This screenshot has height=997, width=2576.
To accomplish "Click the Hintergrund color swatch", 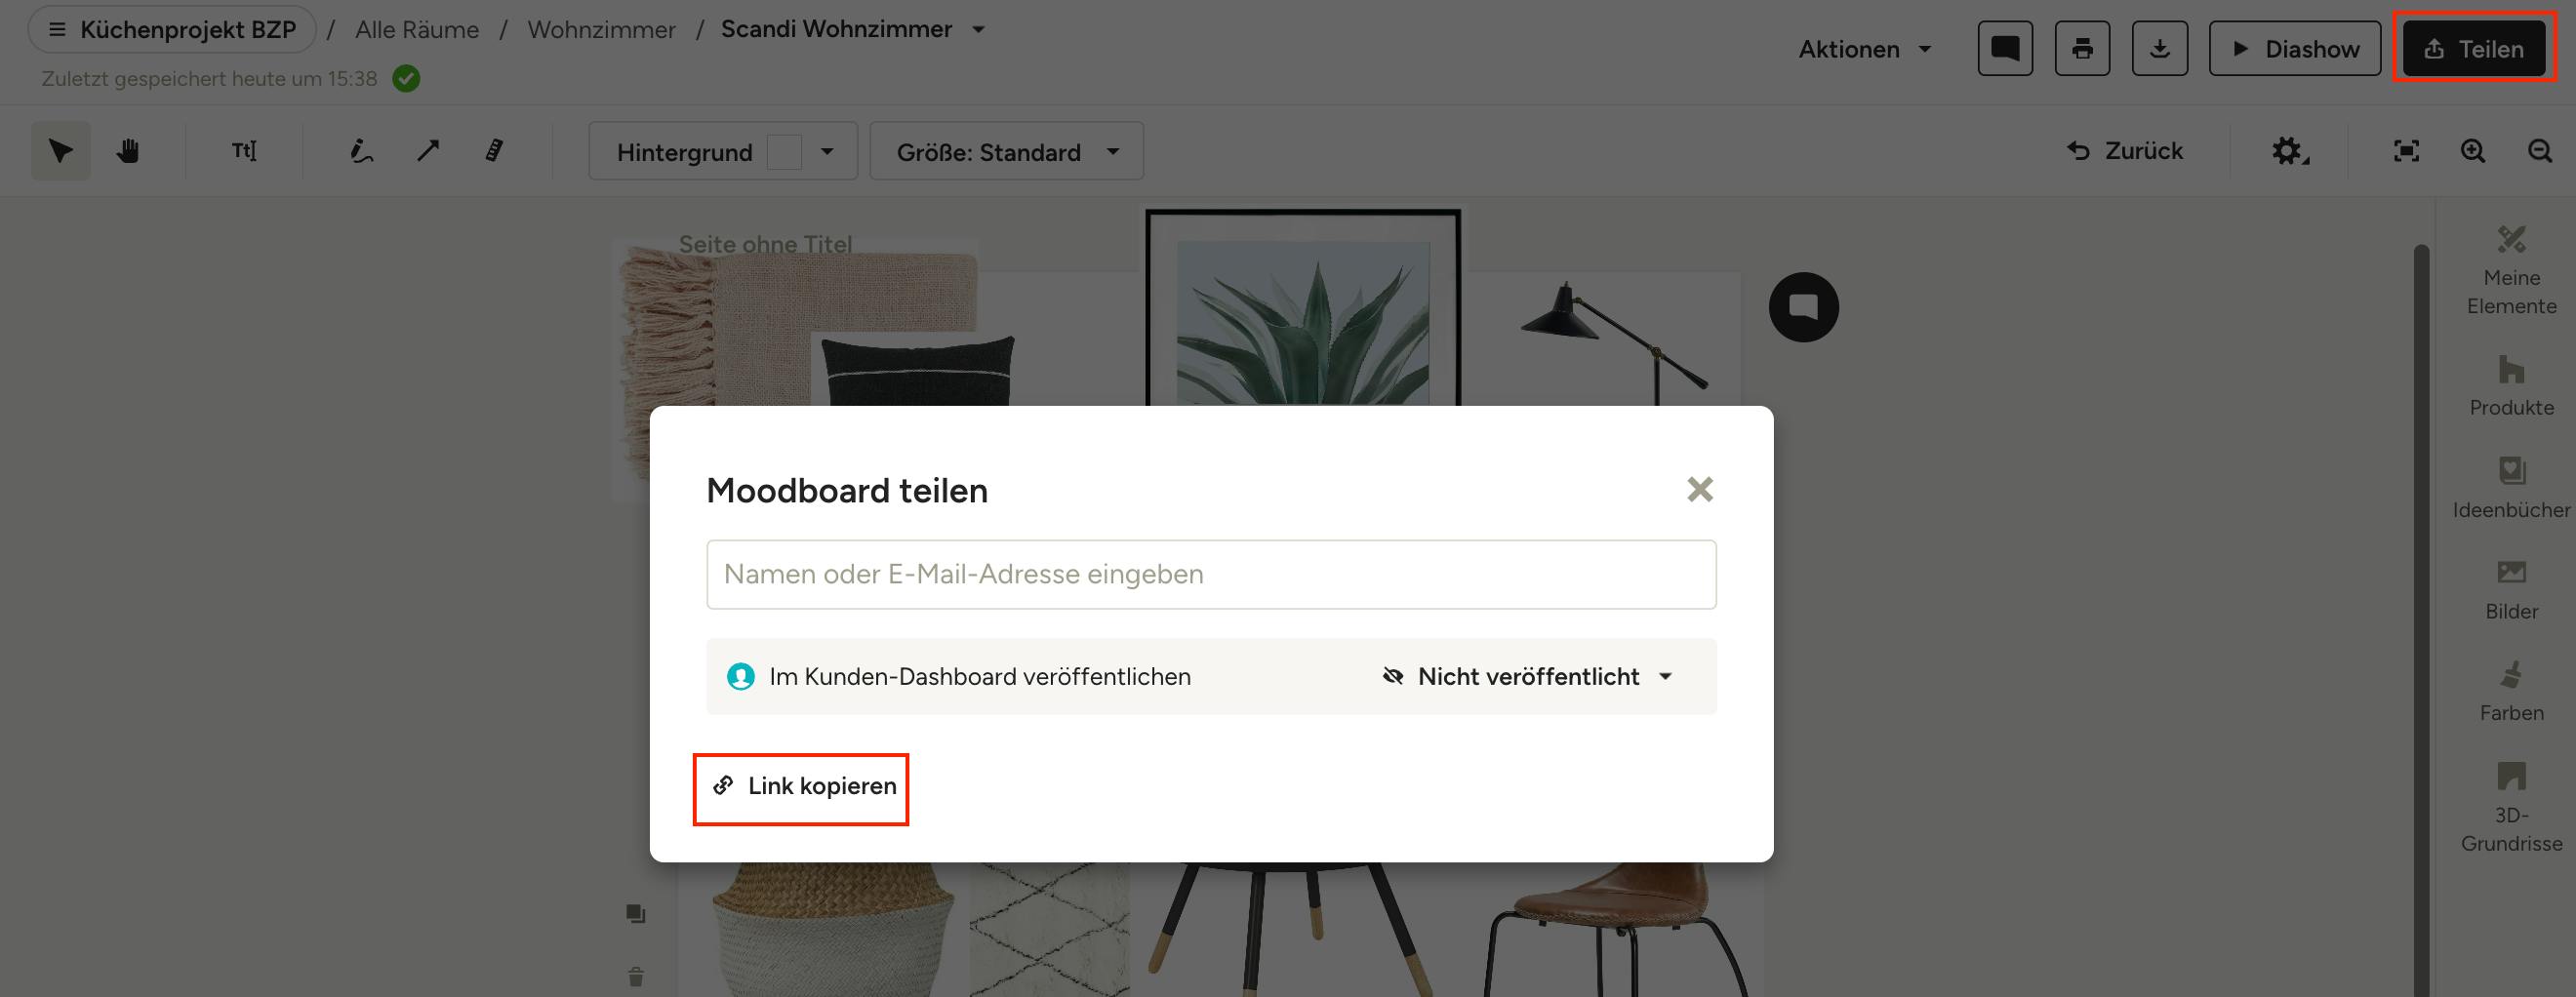I will (x=784, y=152).
